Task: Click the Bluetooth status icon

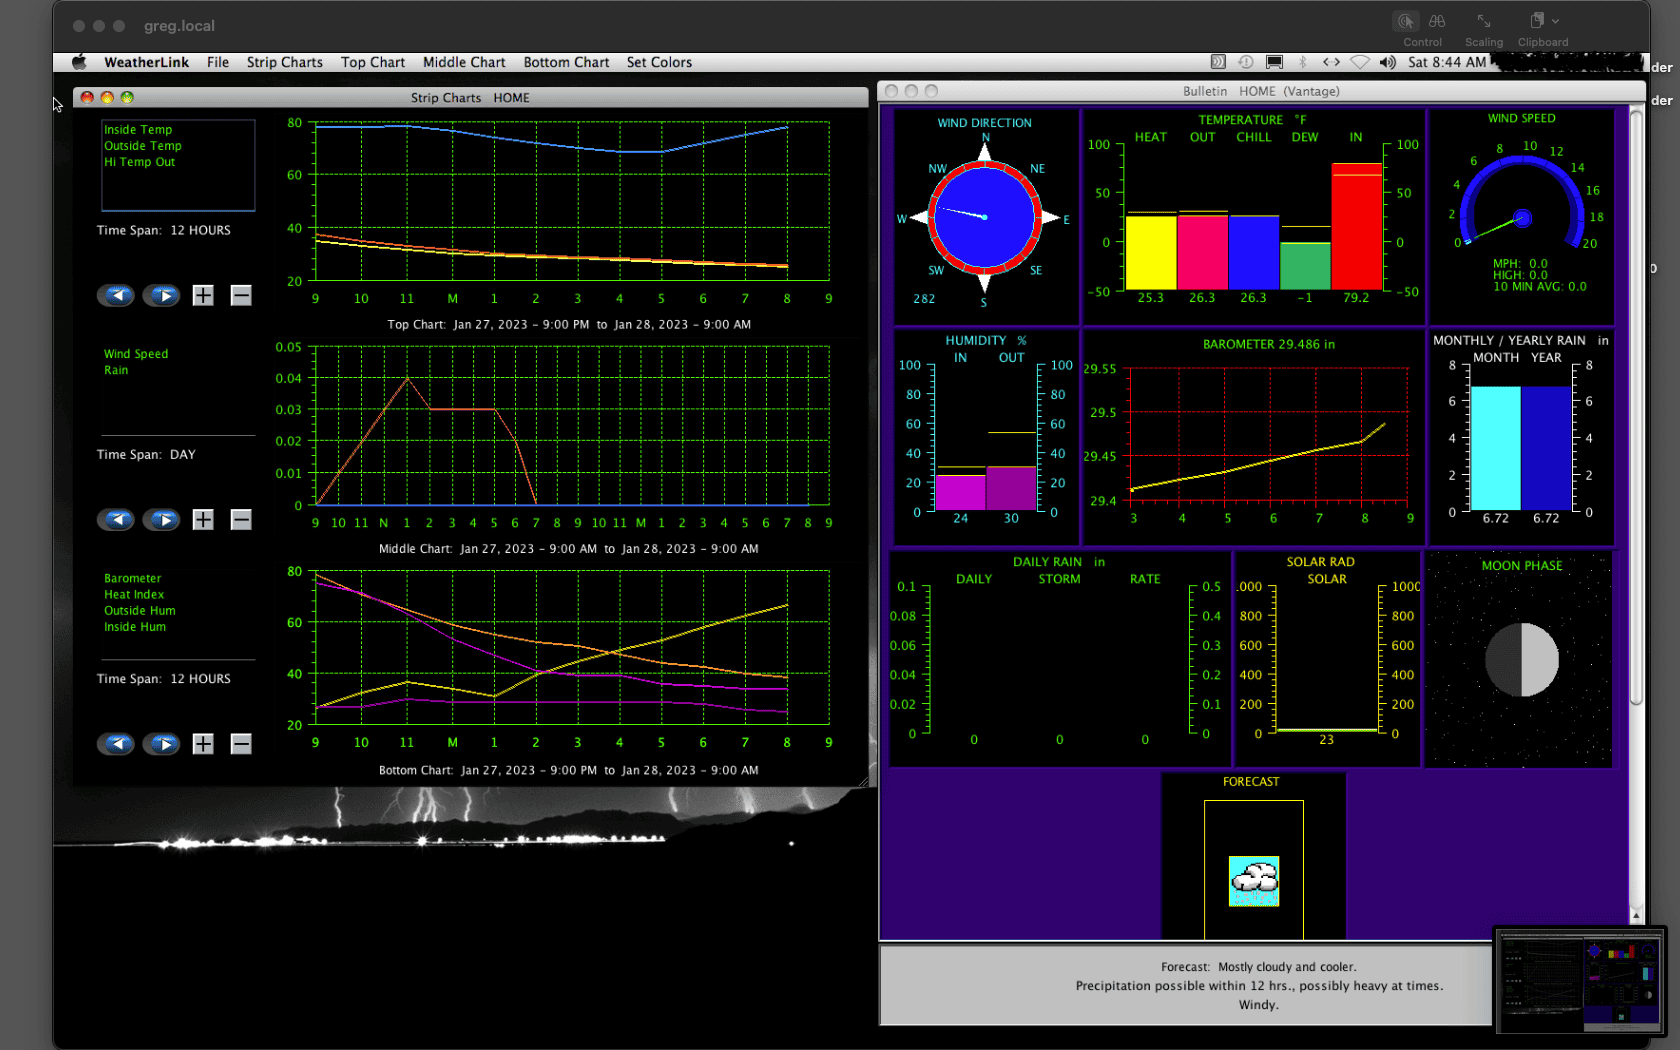Action: click(1302, 62)
